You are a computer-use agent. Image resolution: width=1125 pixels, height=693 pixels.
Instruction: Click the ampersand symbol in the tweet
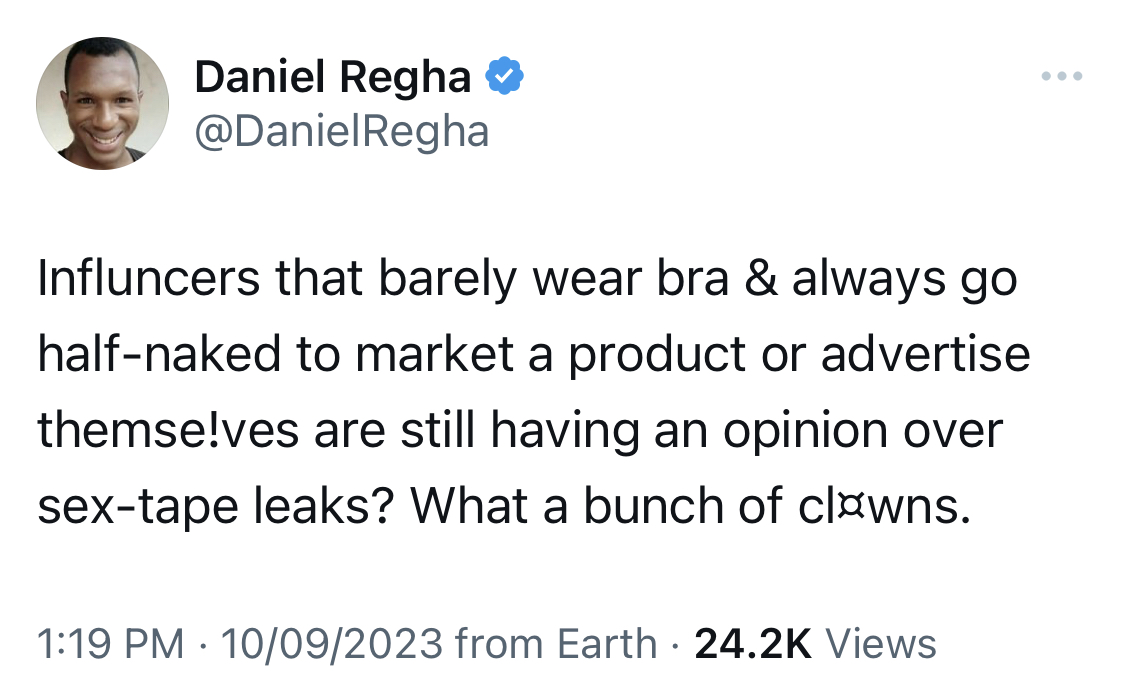[761, 278]
